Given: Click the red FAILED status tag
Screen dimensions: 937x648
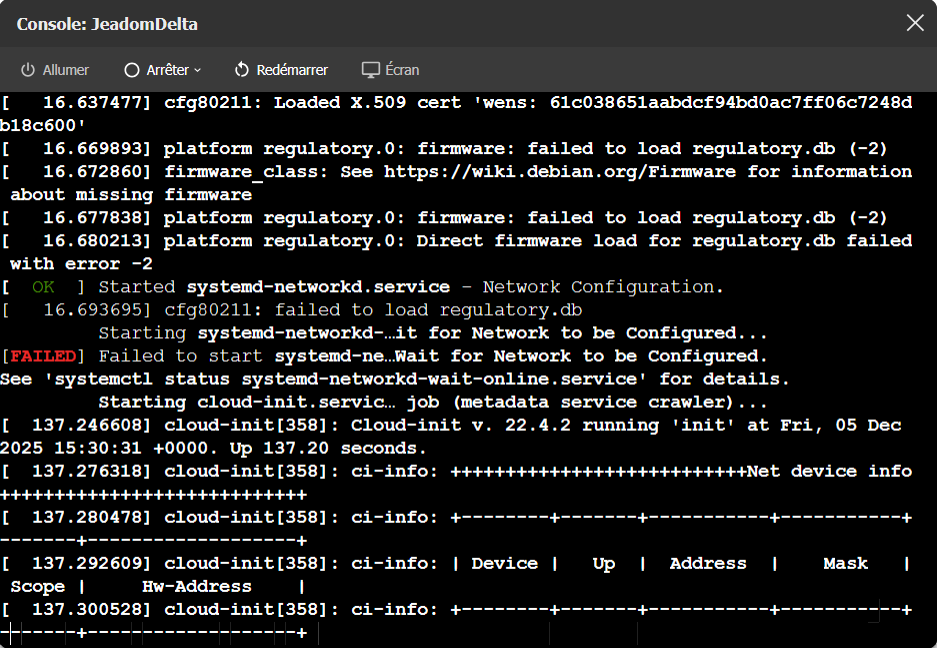Looking at the screenshot, I should click(x=43, y=356).
